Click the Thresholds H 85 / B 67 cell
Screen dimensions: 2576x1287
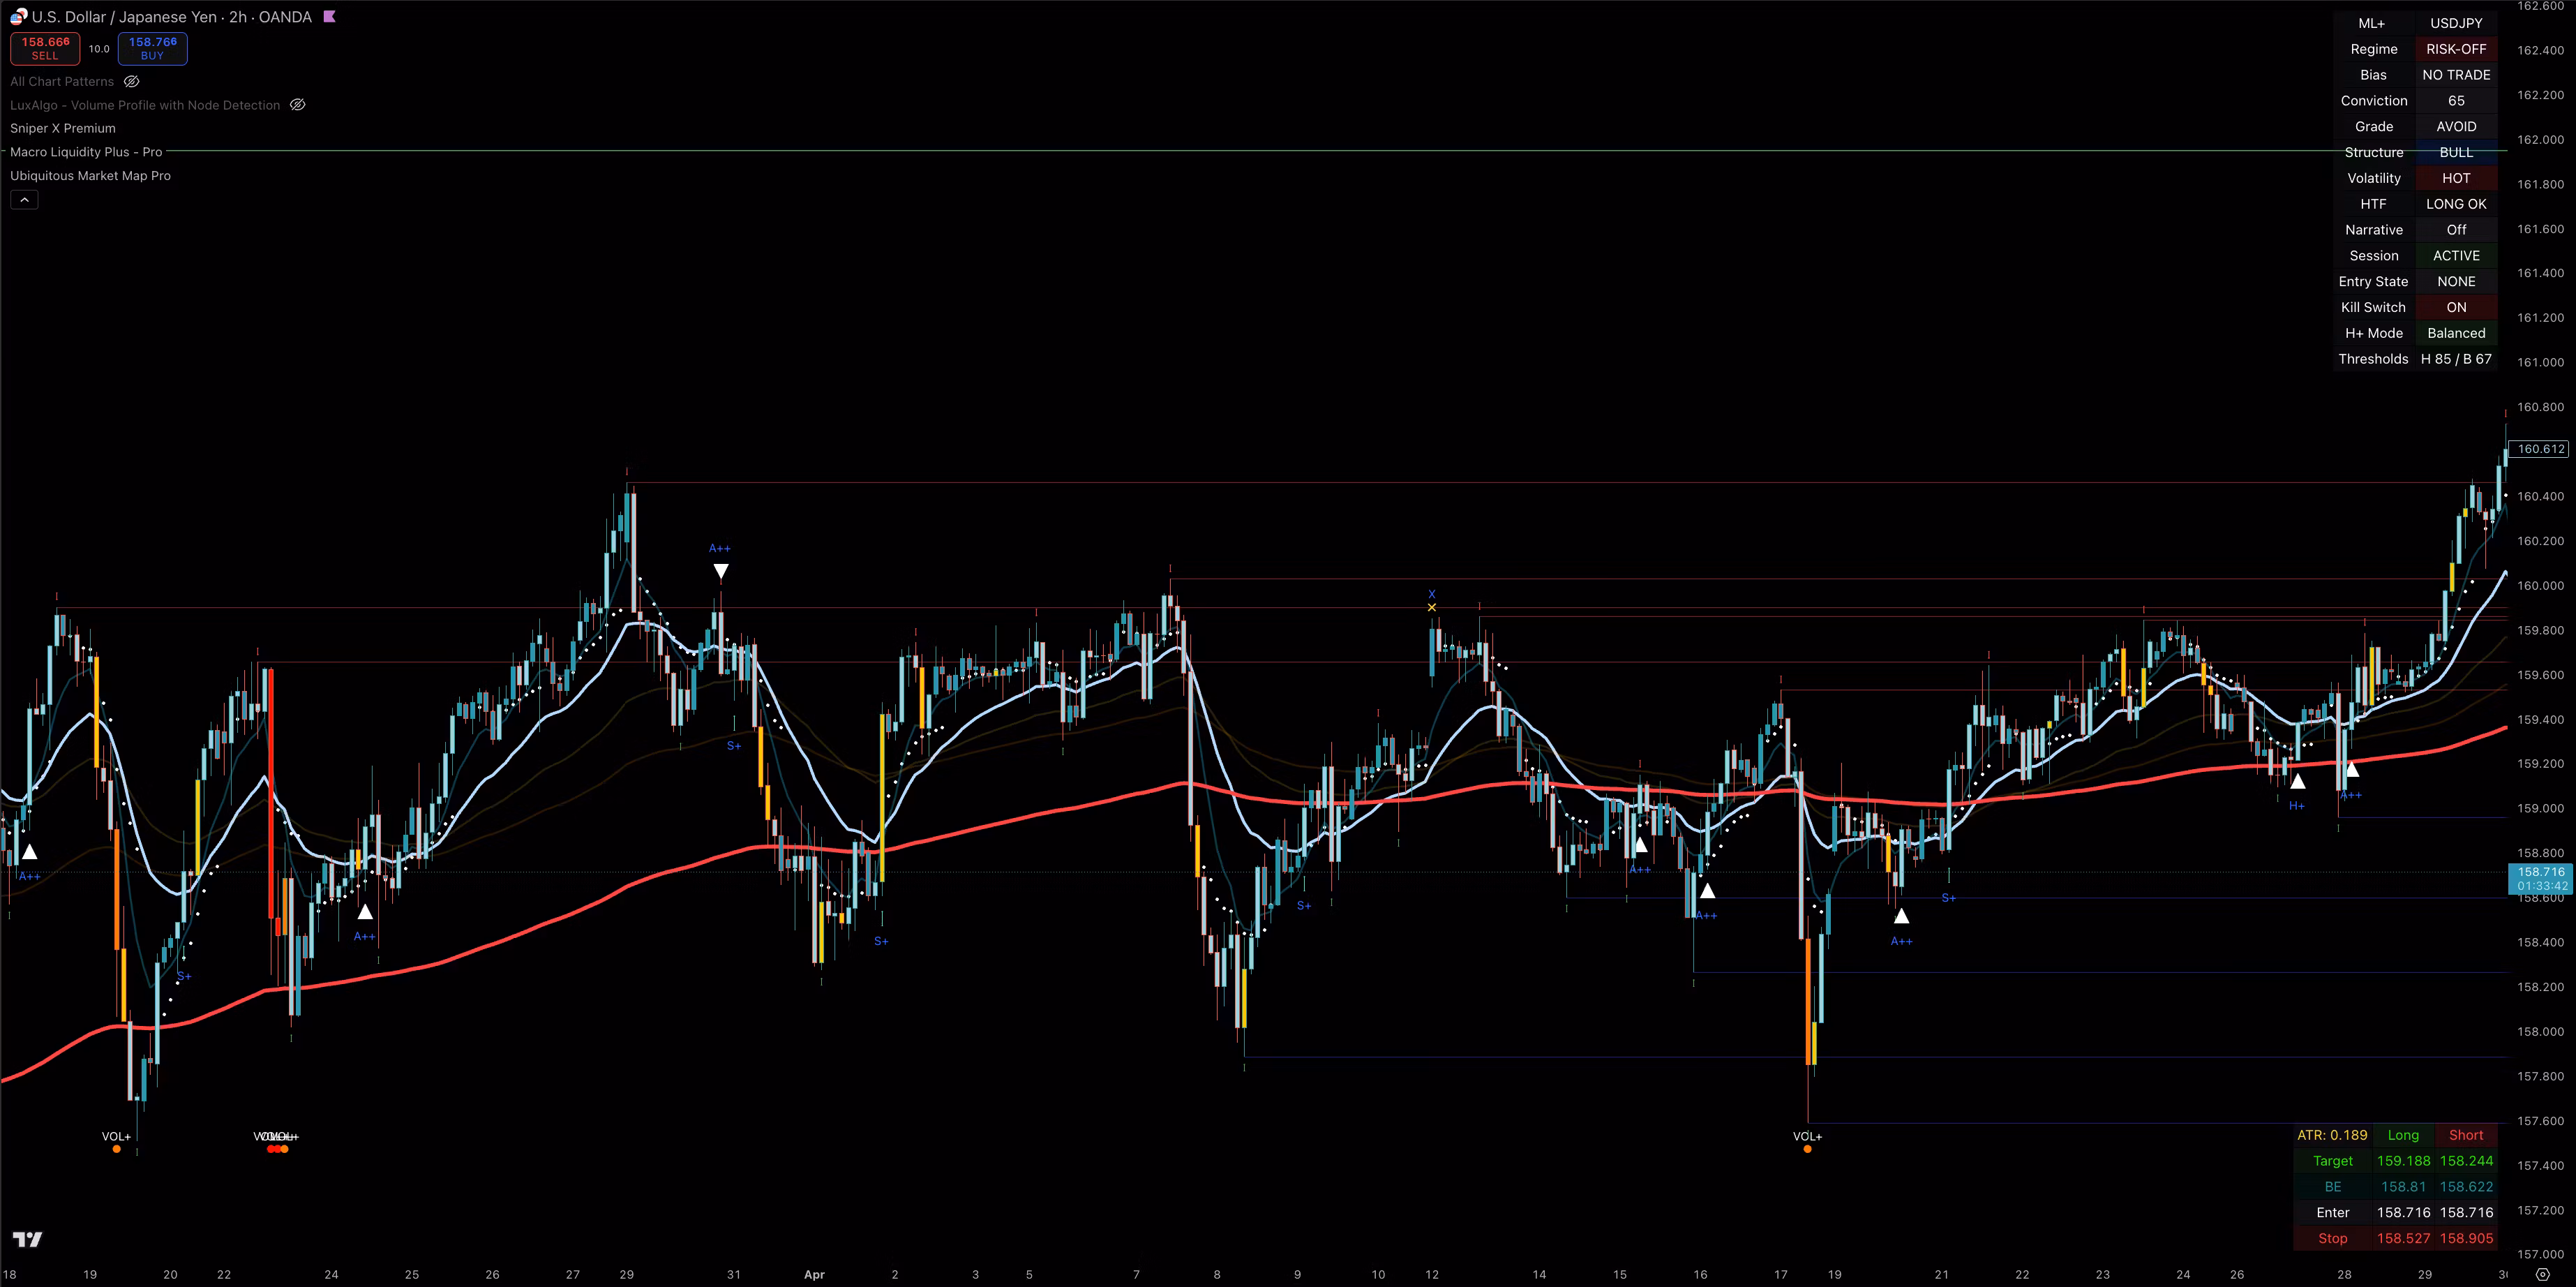coord(2456,359)
